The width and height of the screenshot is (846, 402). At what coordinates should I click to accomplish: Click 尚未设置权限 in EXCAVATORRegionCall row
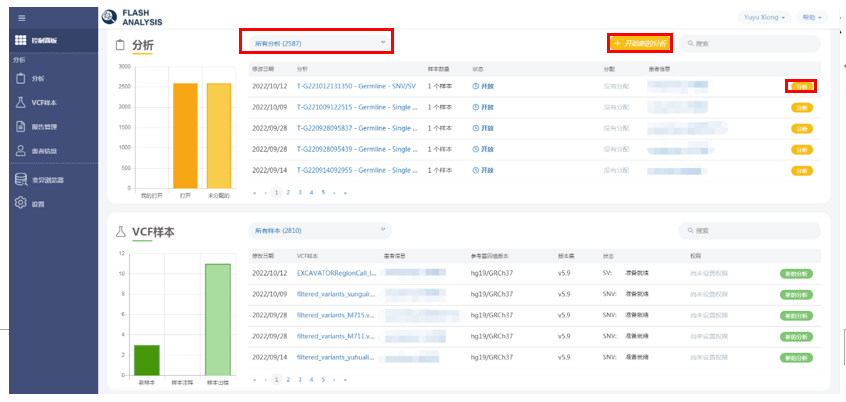point(709,273)
